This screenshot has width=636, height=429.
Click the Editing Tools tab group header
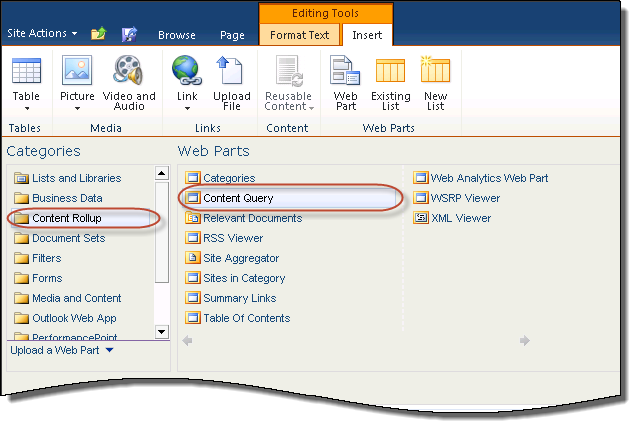click(325, 13)
